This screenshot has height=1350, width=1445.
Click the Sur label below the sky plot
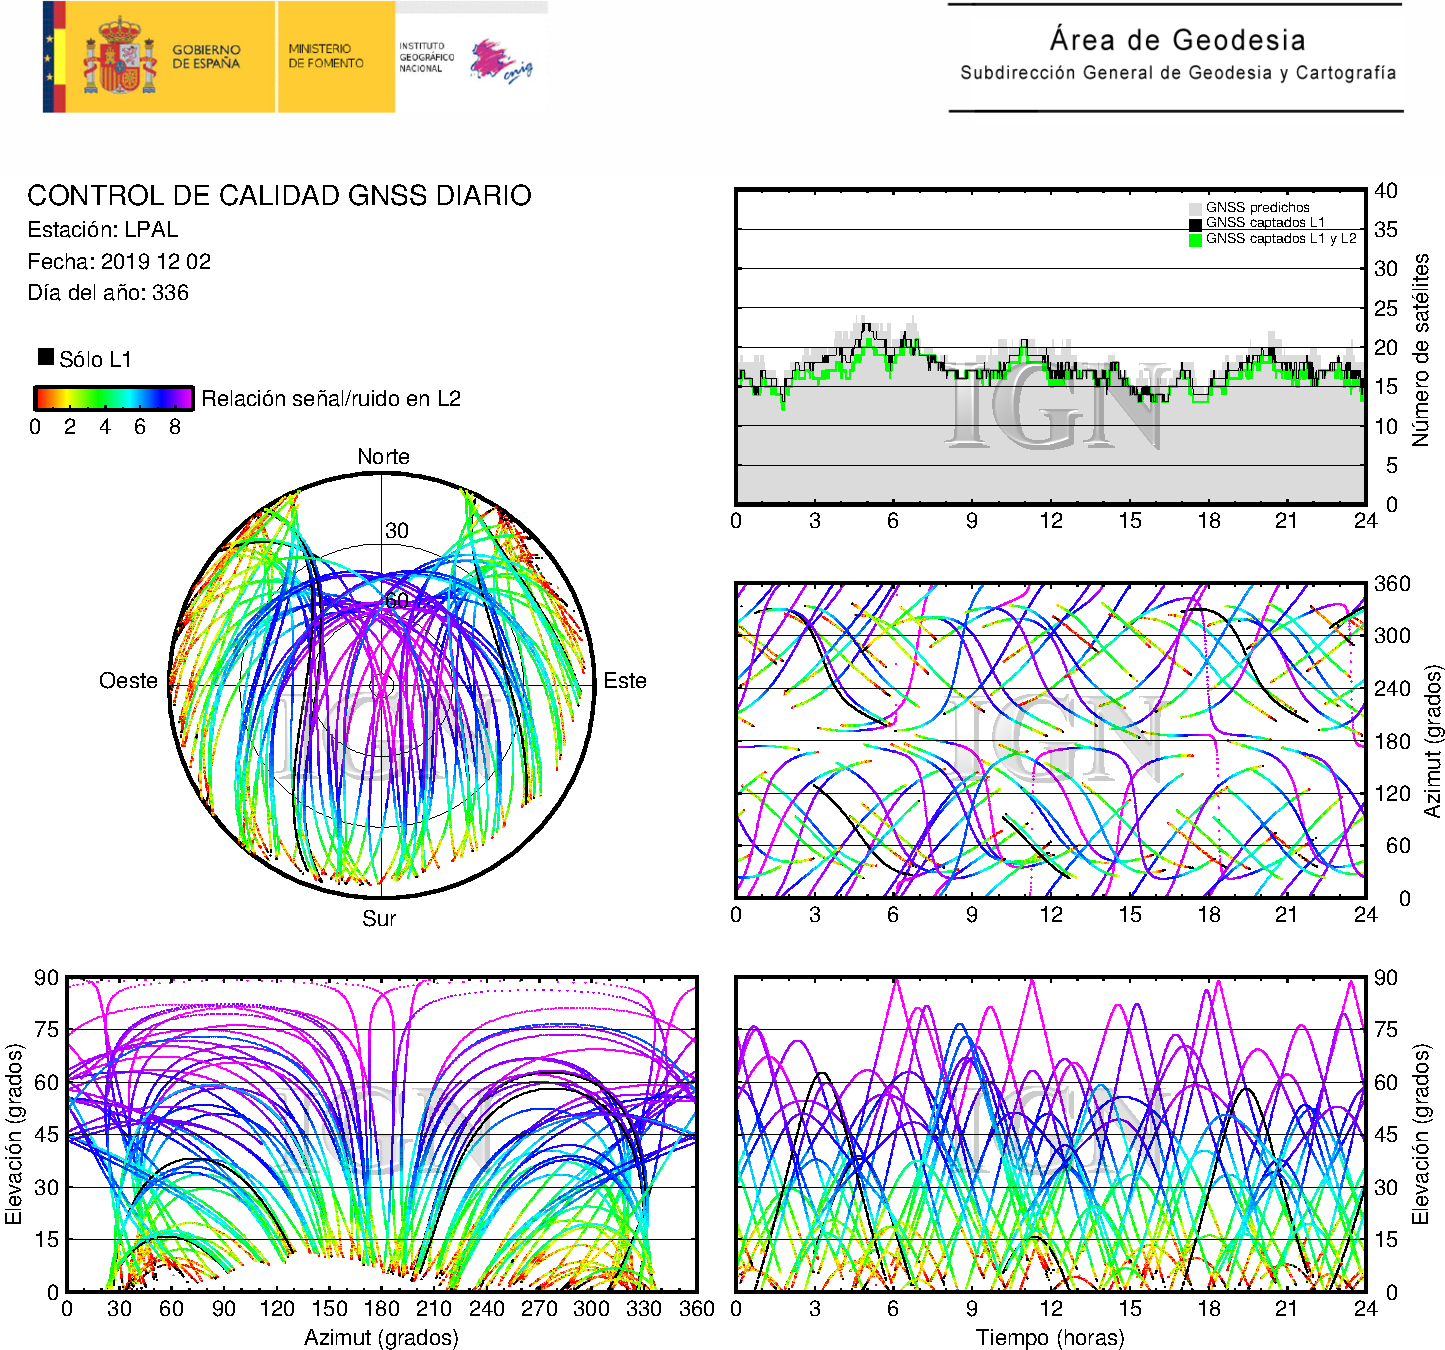(379, 918)
